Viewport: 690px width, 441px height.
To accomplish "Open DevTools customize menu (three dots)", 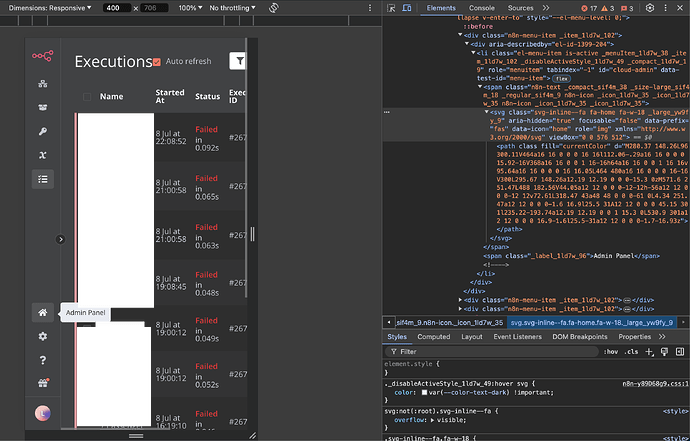I will pyautogui.click(x=665, y=8).
